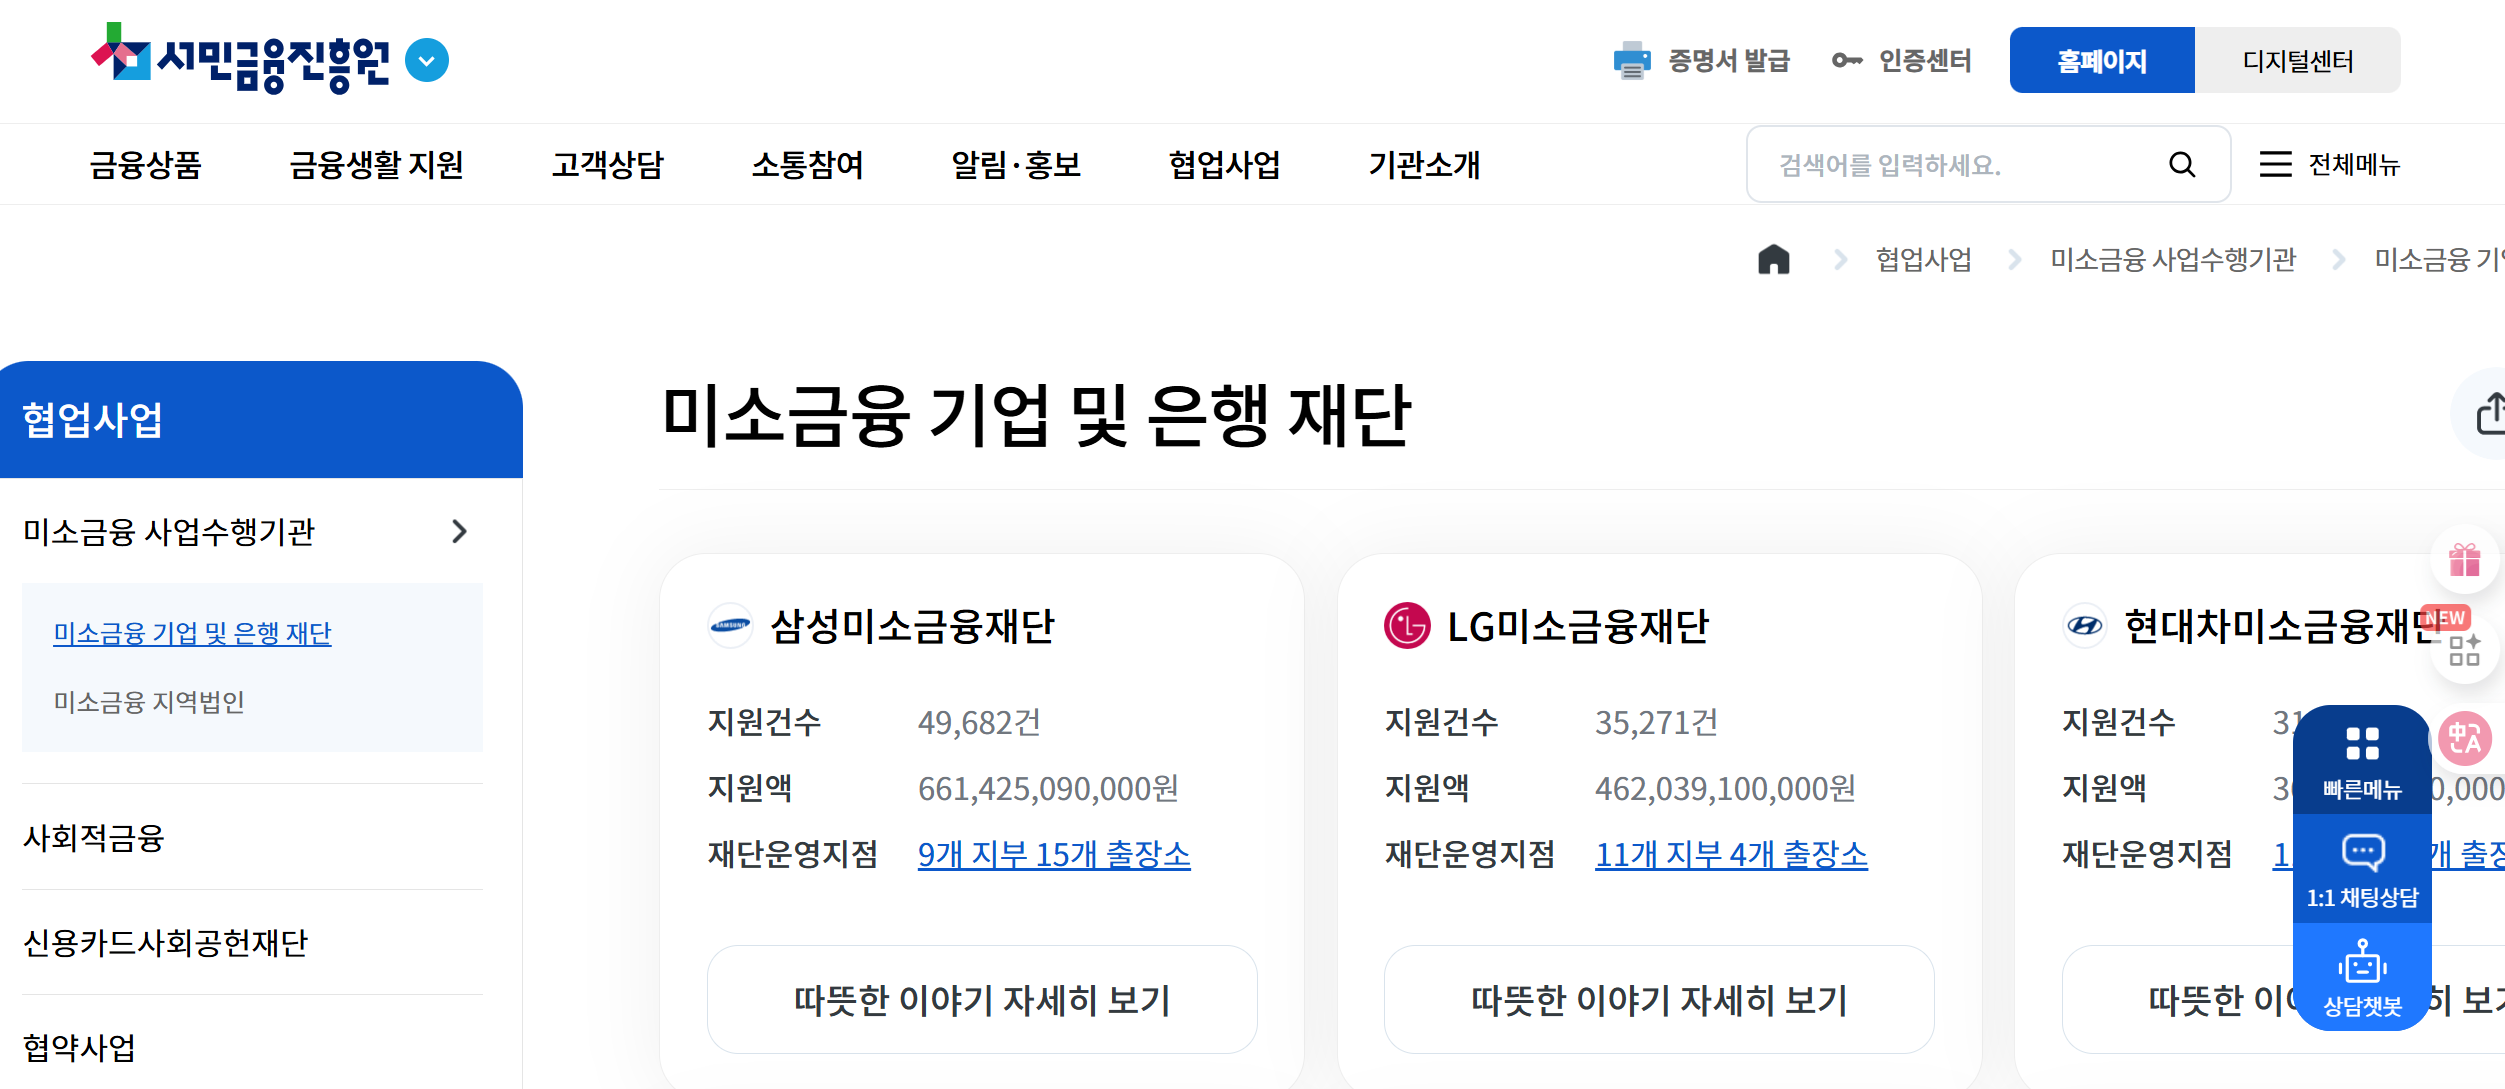The image size is (2505, 1089).
Task: Open the pink gift promotion icon
Action: point(2466,562)
